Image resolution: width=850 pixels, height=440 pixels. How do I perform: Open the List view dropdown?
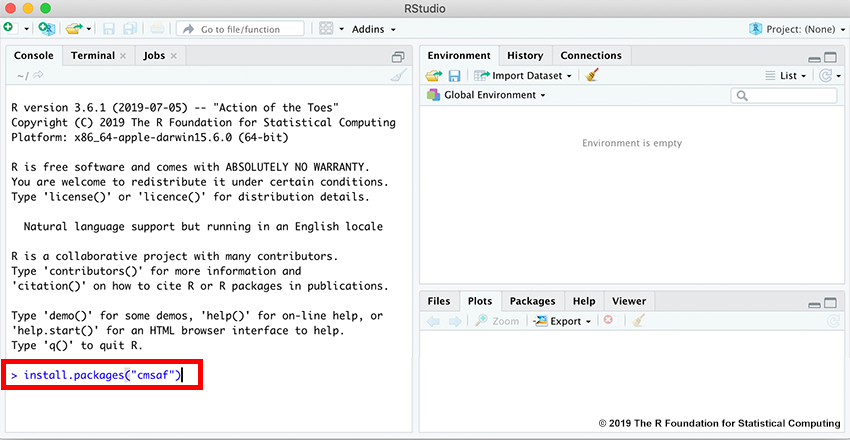[x=785, y=76]
